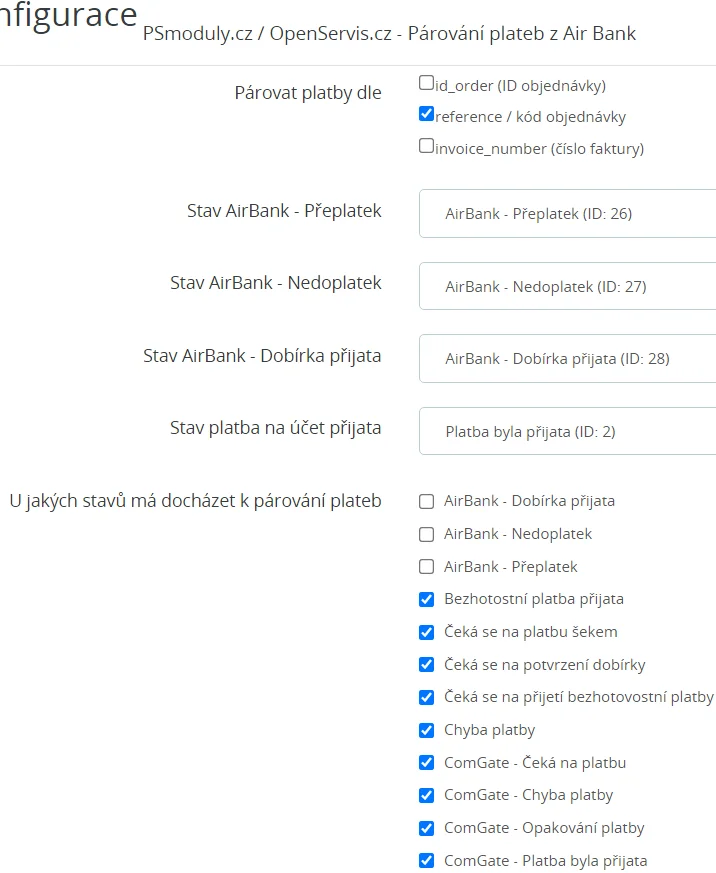Viewport: 716px width, 873px height.
Task: Deselect Chyba platby checkbox
Action: [427, 730]
